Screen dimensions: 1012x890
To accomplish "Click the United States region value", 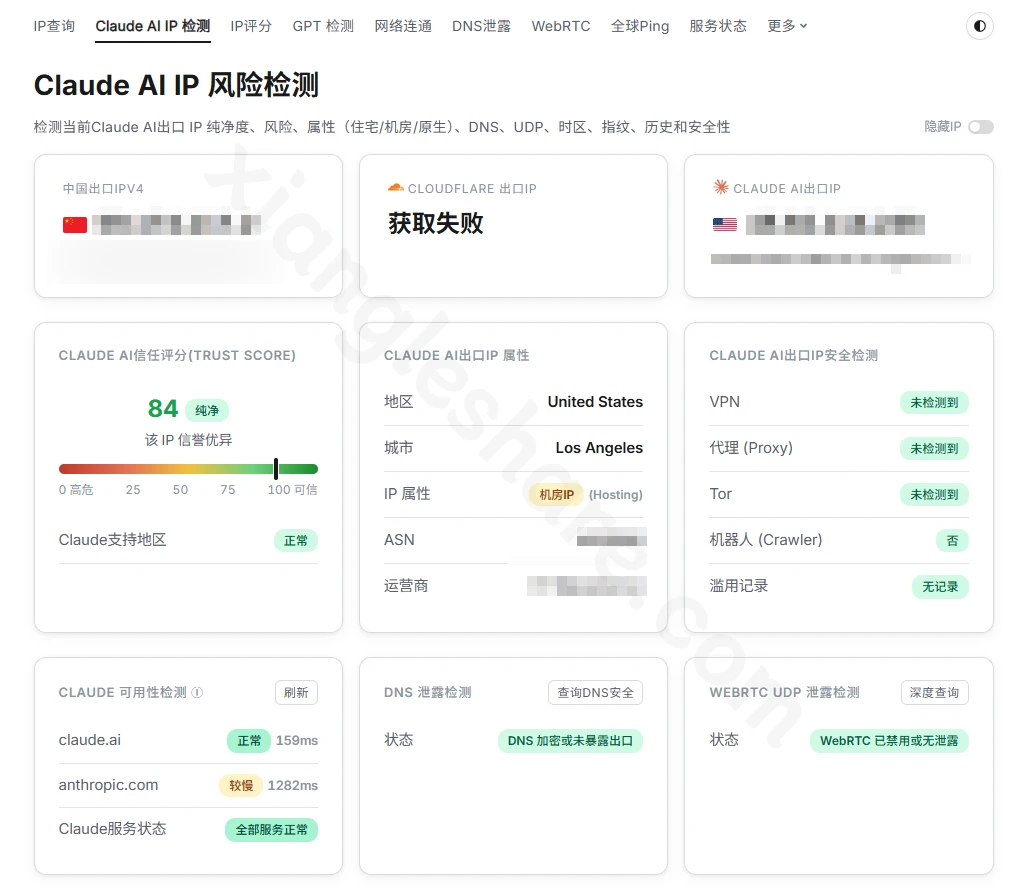I will (x=595, y=401).
